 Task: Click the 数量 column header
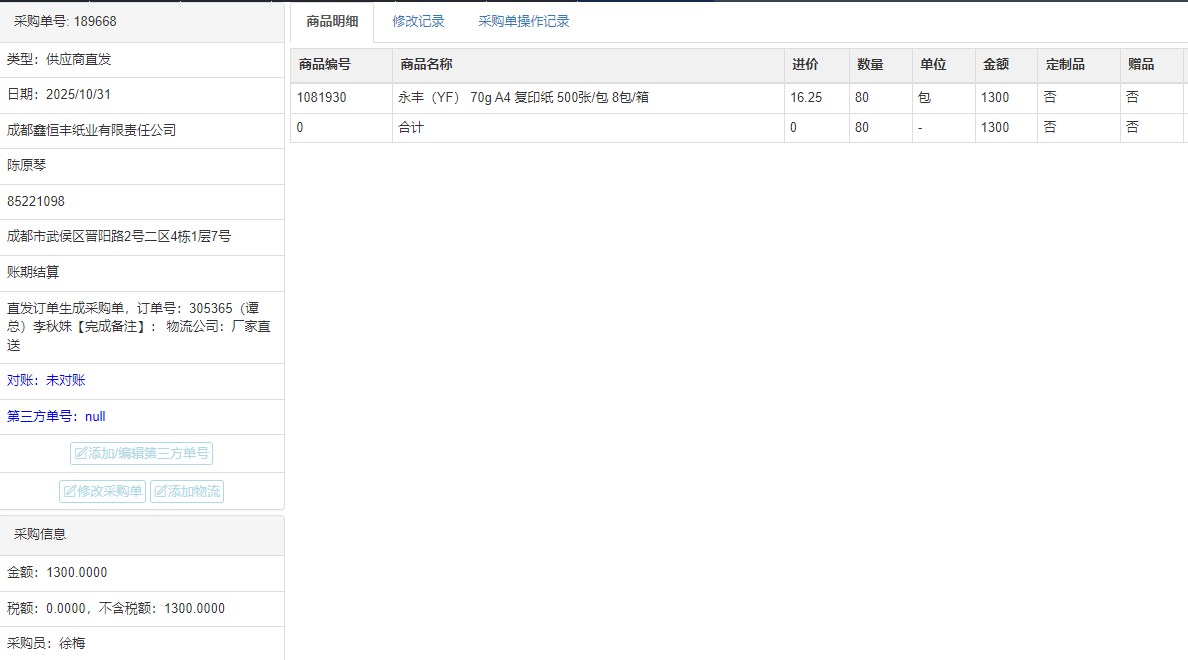tap(870, 64)
